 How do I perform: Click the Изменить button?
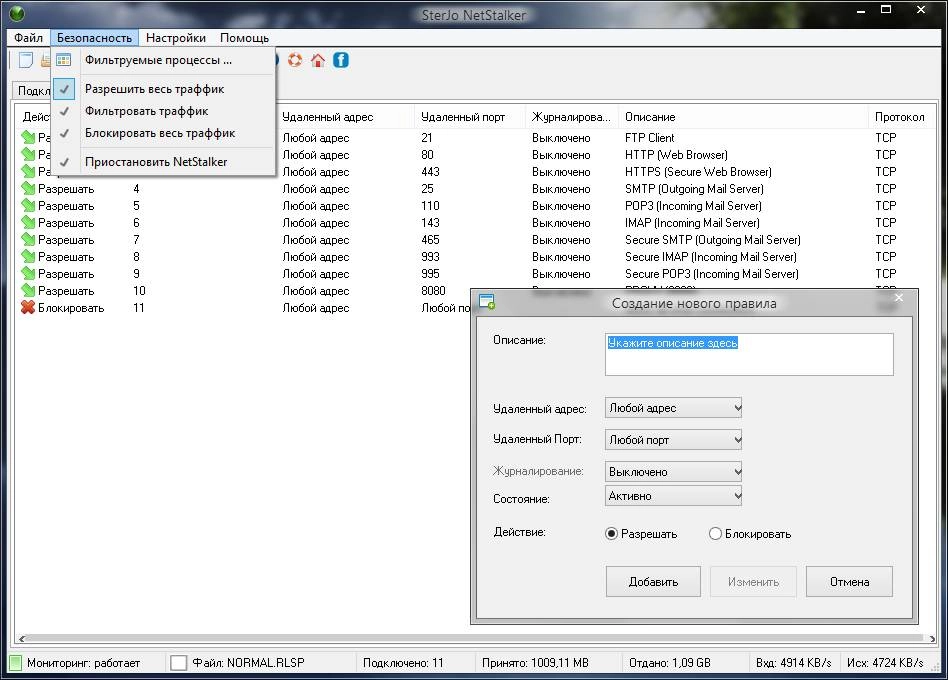point(753,581)
